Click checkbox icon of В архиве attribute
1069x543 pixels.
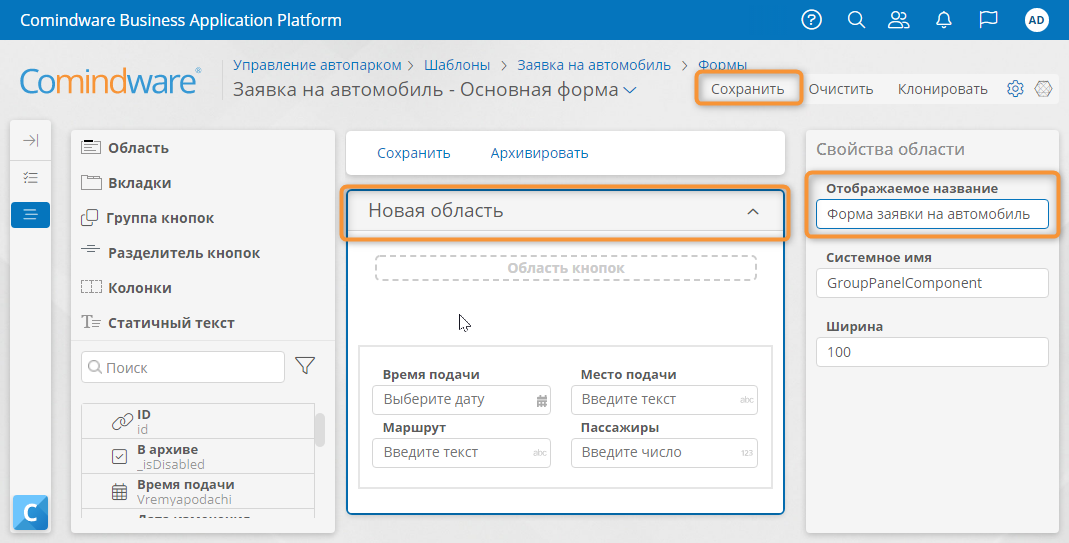pyautogui.click(x=119, y=456)
